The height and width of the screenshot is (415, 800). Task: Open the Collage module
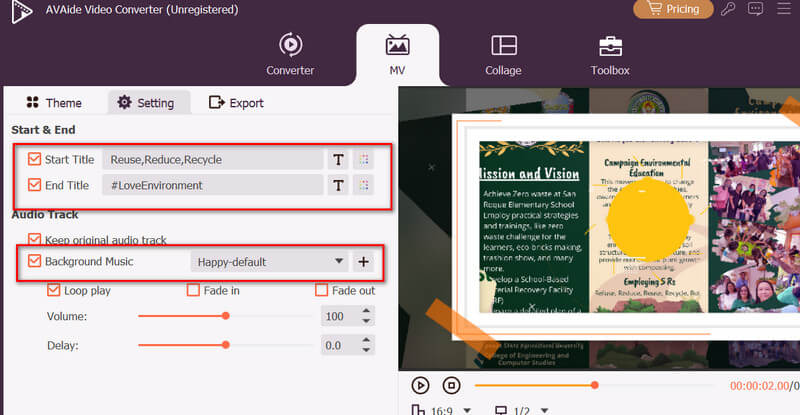[x=504, y=54]
